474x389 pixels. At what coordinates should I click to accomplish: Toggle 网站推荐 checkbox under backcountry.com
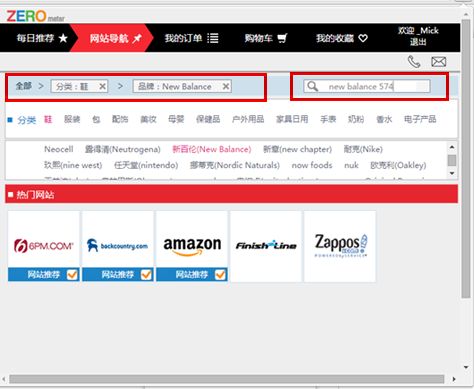[x=146, y=274]
